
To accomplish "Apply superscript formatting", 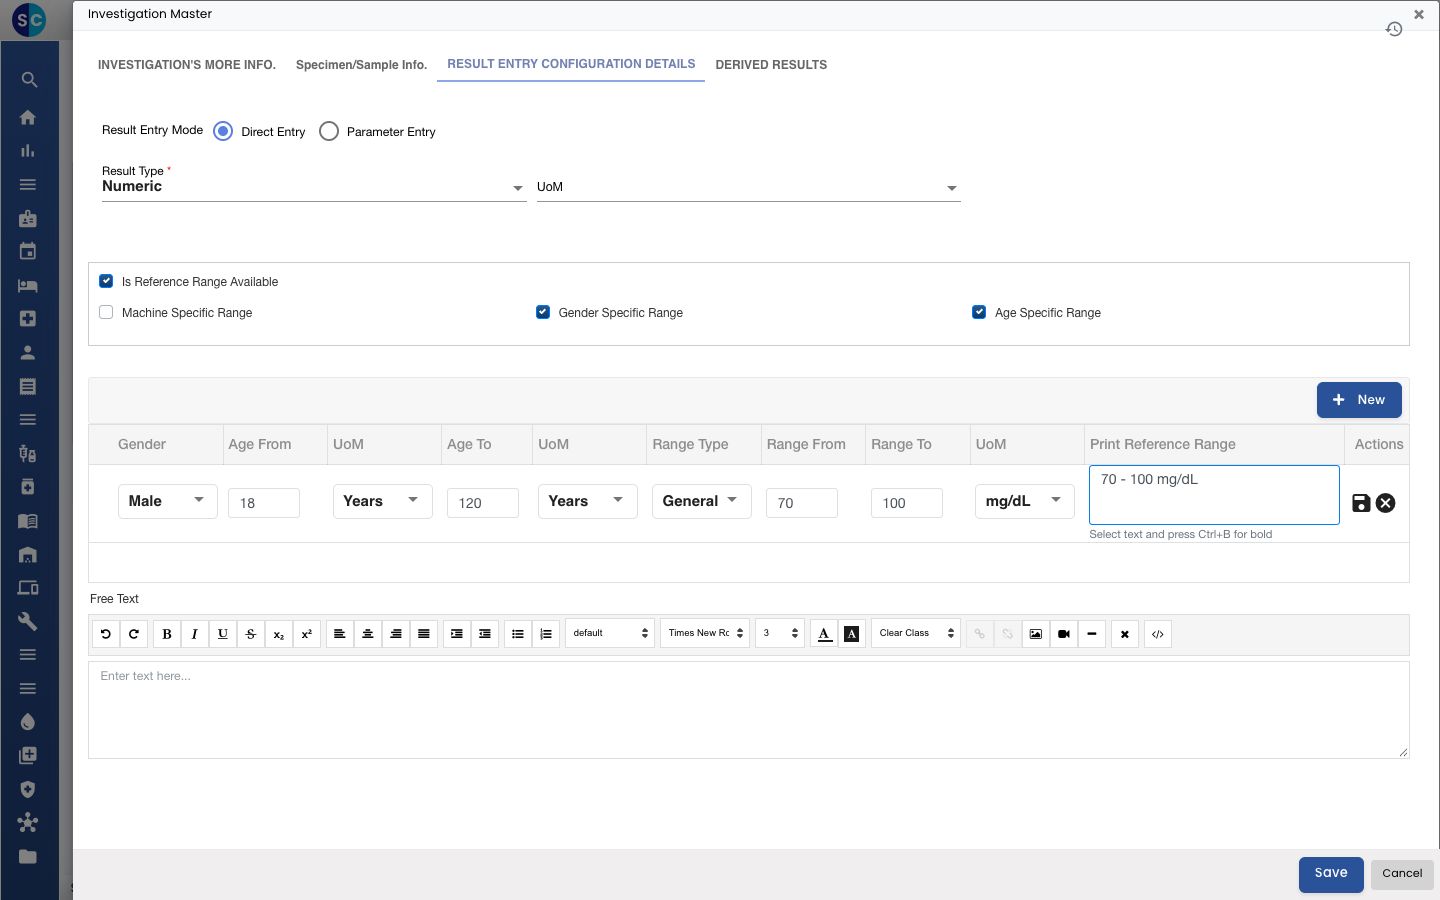I will tap(307, 634).
